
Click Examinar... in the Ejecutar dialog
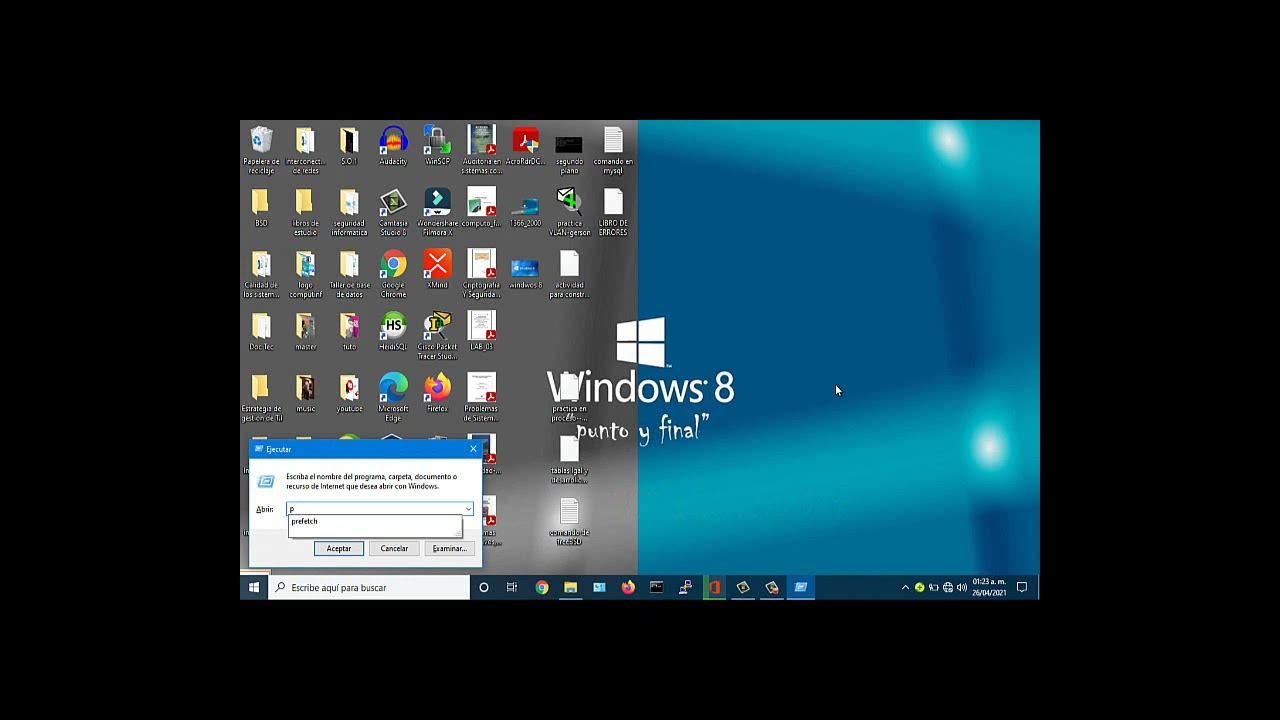click(449, 548)
